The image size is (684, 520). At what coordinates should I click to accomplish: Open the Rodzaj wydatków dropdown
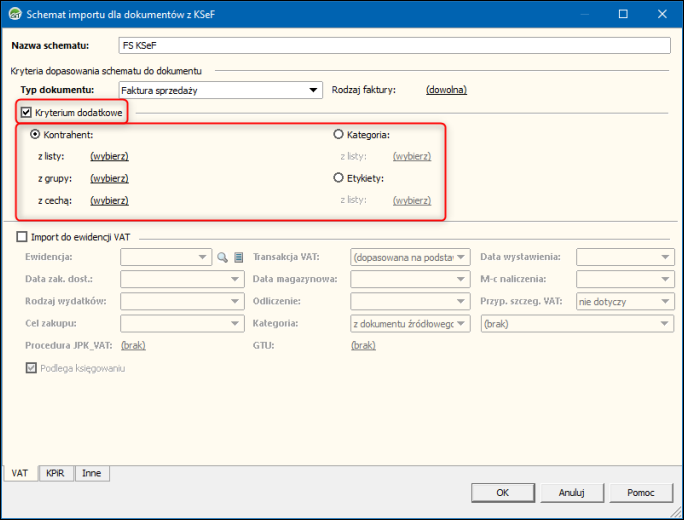tap(182, 301)
